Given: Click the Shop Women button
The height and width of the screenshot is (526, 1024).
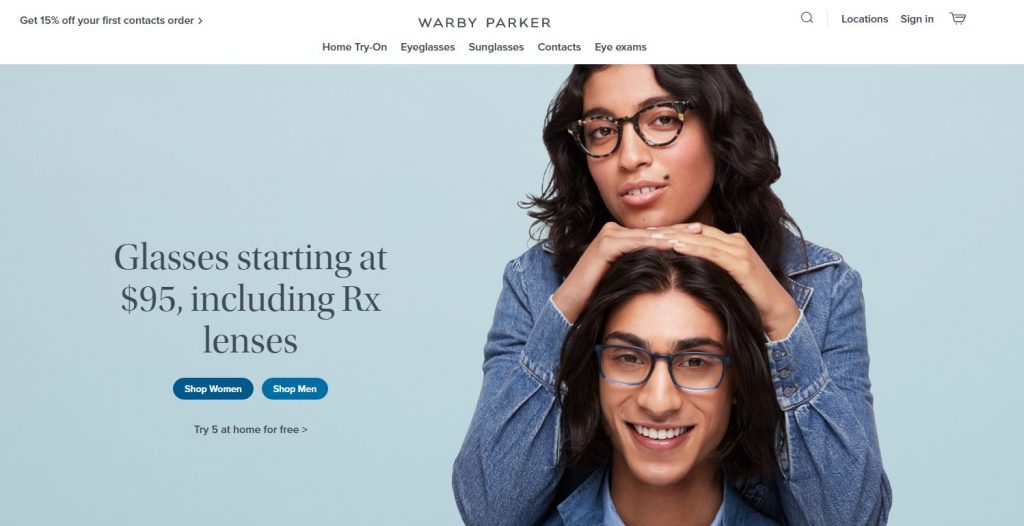Looking at the screenshot, I should click(x=213, y=389).
